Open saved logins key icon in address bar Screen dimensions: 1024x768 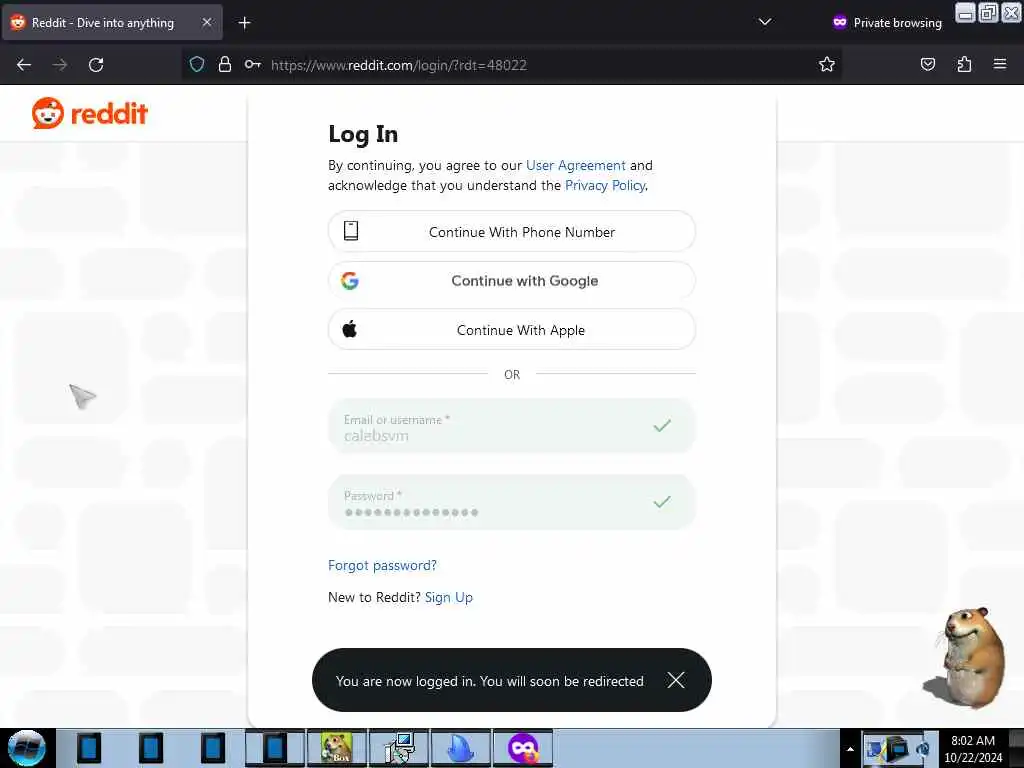pyautogui.click(x=253, y=65)
